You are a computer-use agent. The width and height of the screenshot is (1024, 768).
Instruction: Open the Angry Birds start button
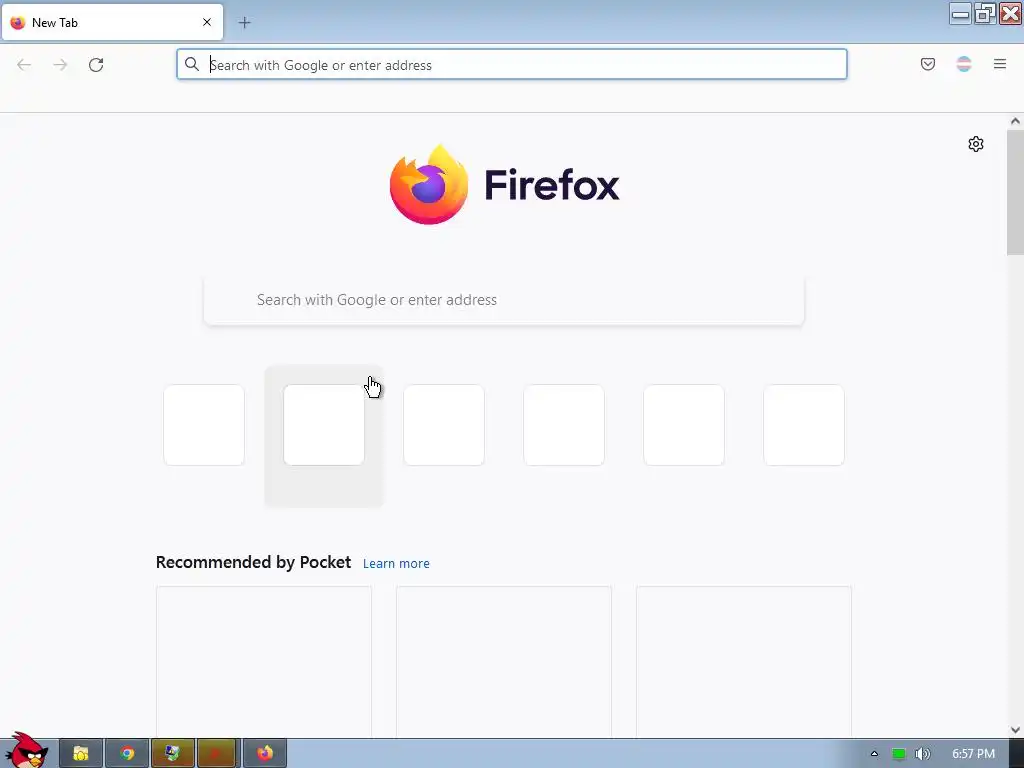(x=26, y=751)
